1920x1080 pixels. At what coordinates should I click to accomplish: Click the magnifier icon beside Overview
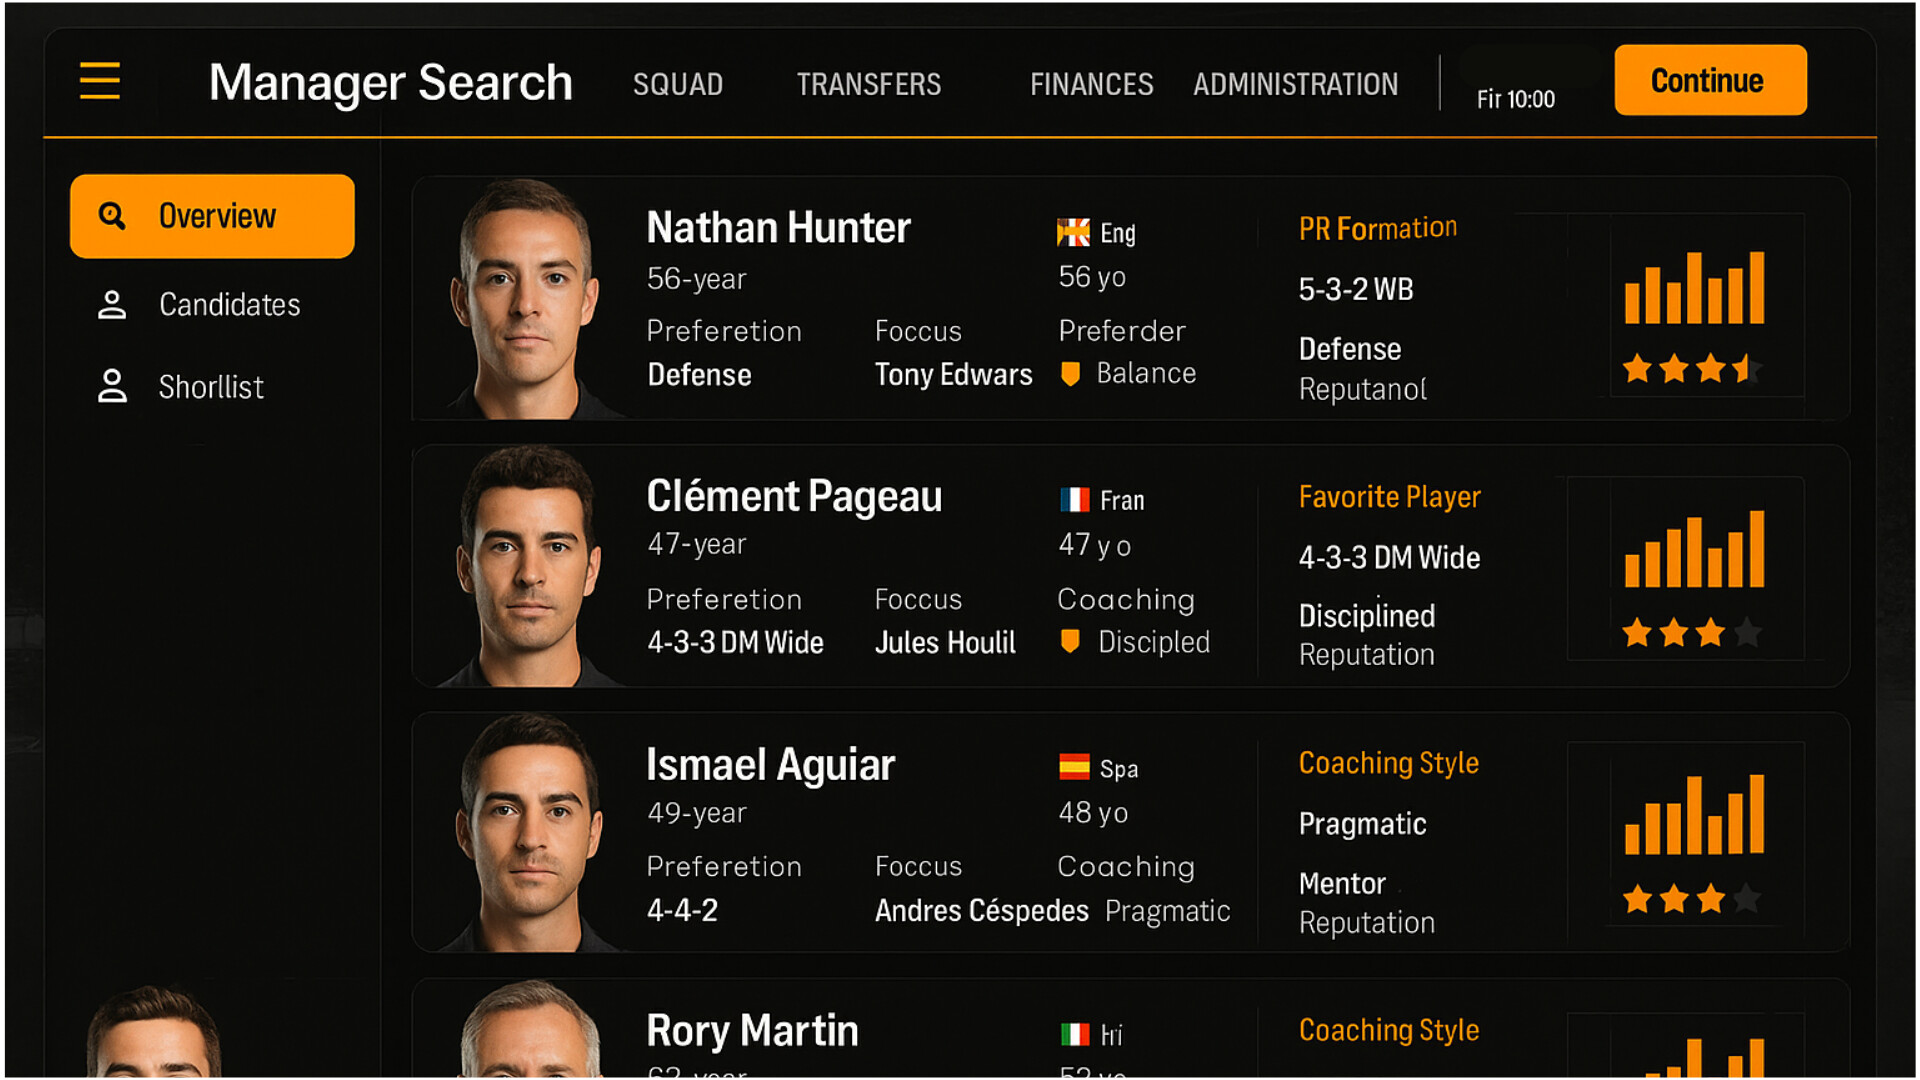pos(111,215)
